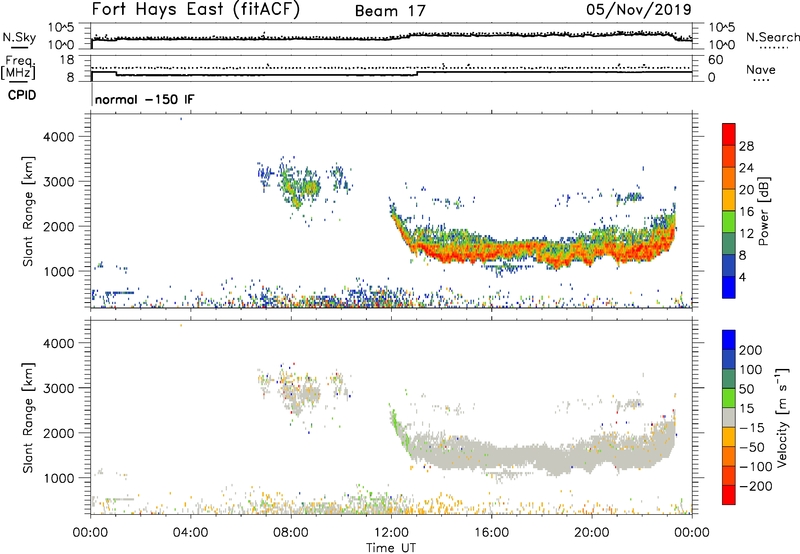This screenshot has width=800, height=554.
Task: Click the '-200' tick on Velocity color bar
Action: click(756, 486)
